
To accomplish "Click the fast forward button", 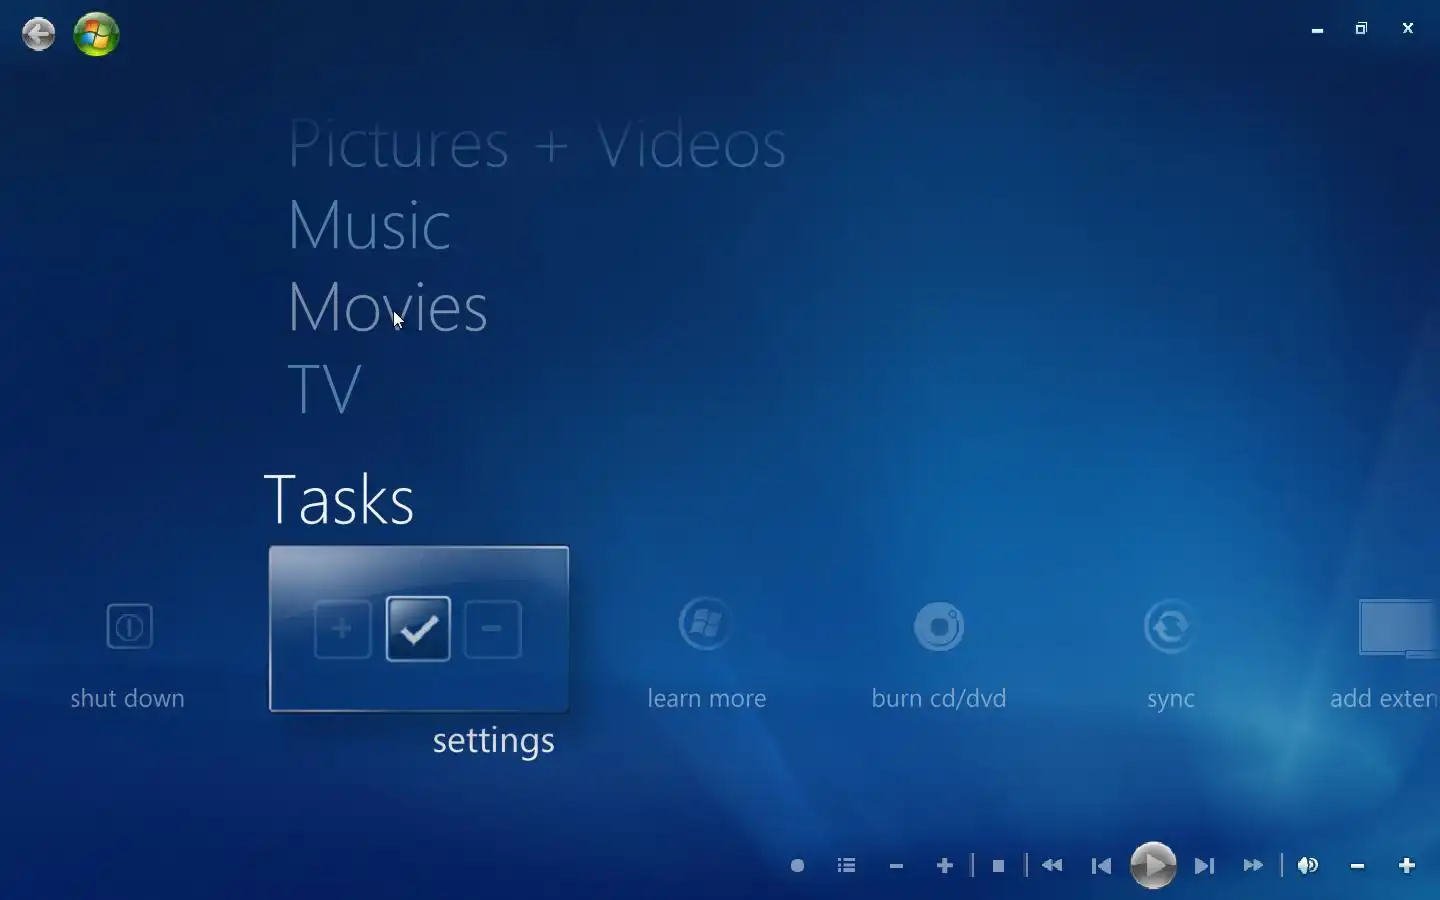I will (1253, 866).
